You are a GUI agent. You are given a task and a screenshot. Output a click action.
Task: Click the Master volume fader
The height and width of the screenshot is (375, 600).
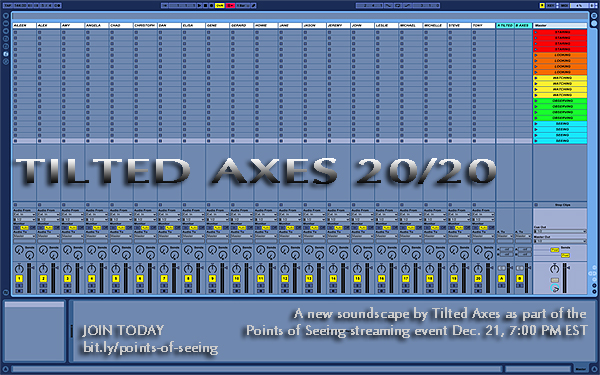[x=565, y=278]
